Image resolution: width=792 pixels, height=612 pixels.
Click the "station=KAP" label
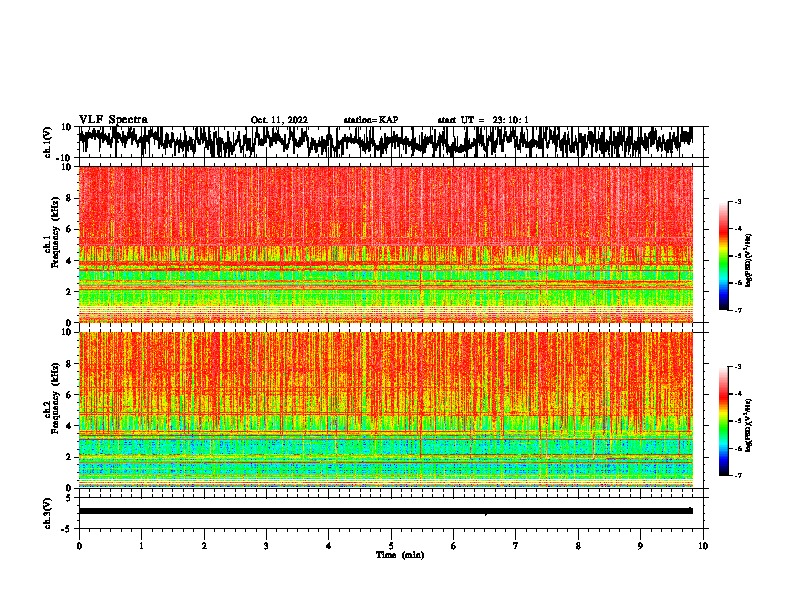371,120
